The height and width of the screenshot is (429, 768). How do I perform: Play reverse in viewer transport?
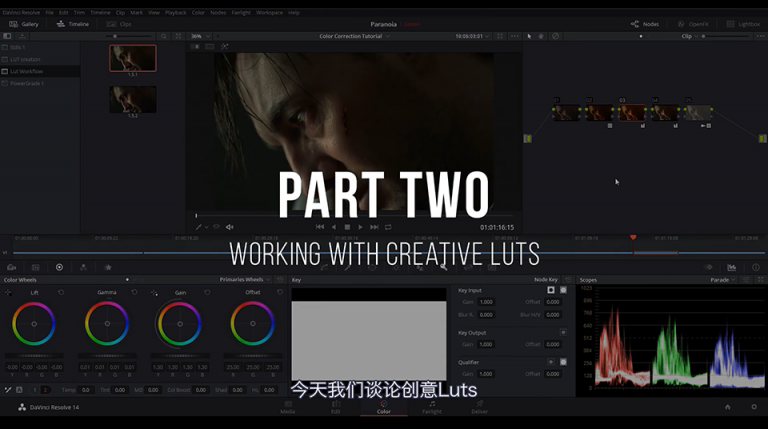334,227
